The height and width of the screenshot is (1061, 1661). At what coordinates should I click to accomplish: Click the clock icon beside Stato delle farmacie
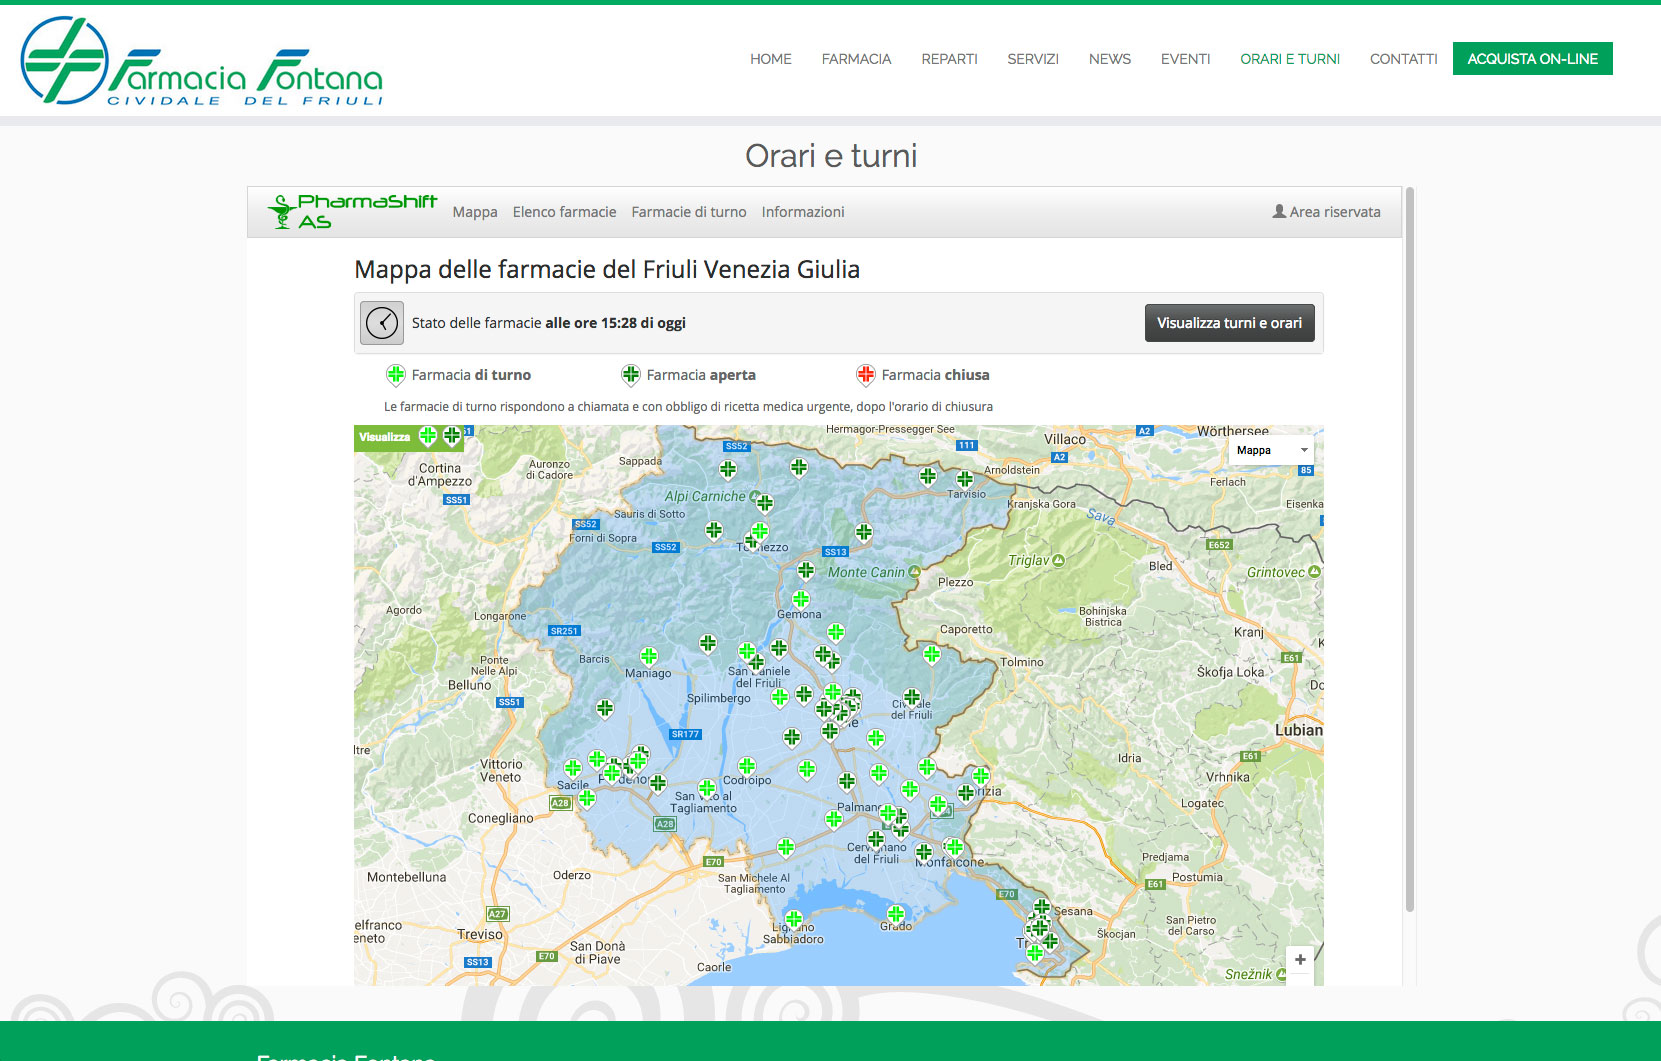click(382, 323)
